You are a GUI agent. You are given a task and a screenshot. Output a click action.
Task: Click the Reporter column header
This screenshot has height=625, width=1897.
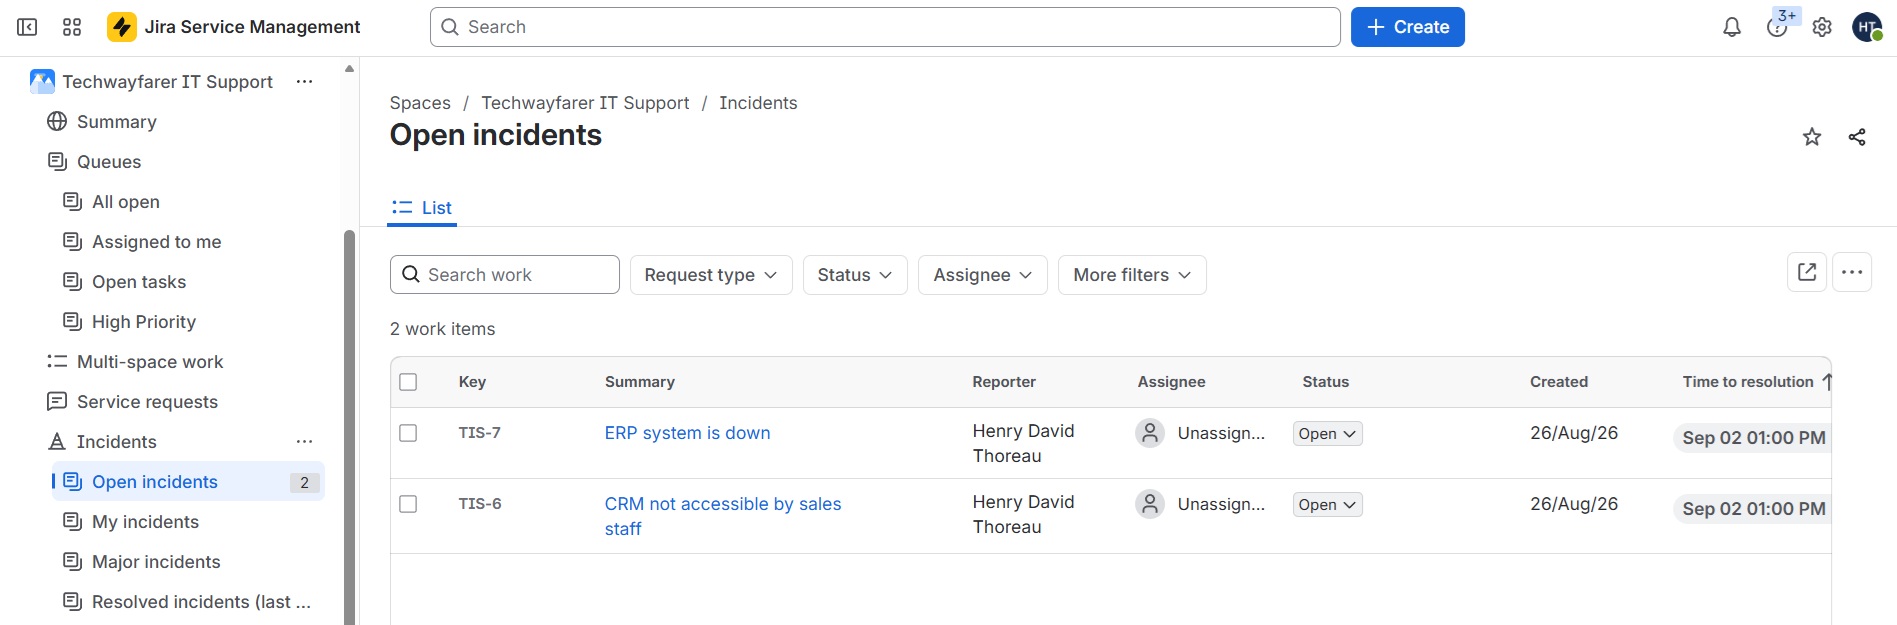click(1004, 382)
